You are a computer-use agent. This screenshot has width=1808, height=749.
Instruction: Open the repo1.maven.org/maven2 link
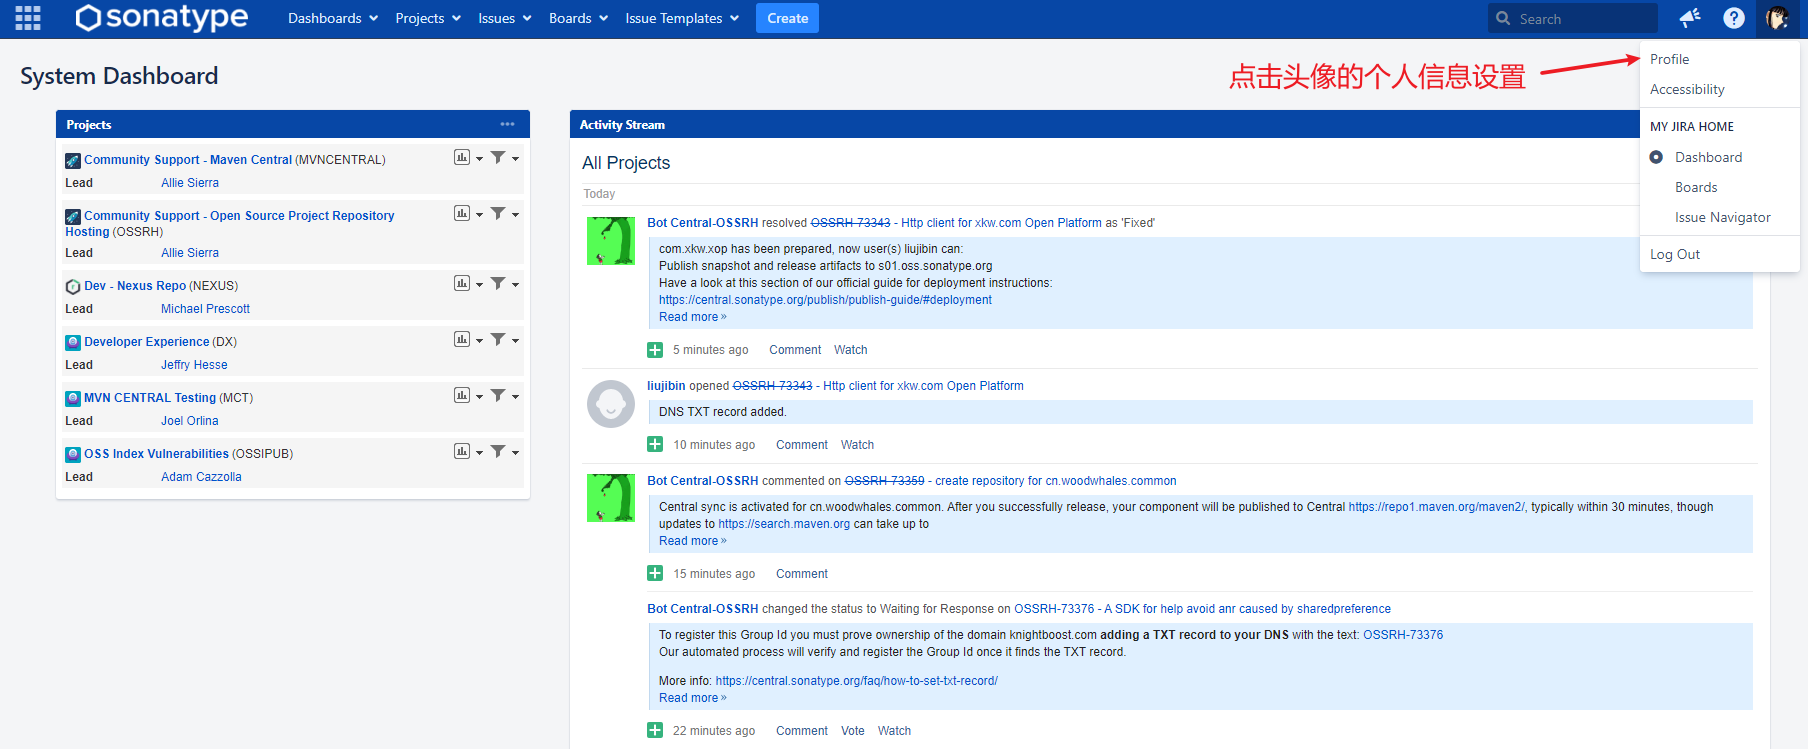tap(1436, 507)
